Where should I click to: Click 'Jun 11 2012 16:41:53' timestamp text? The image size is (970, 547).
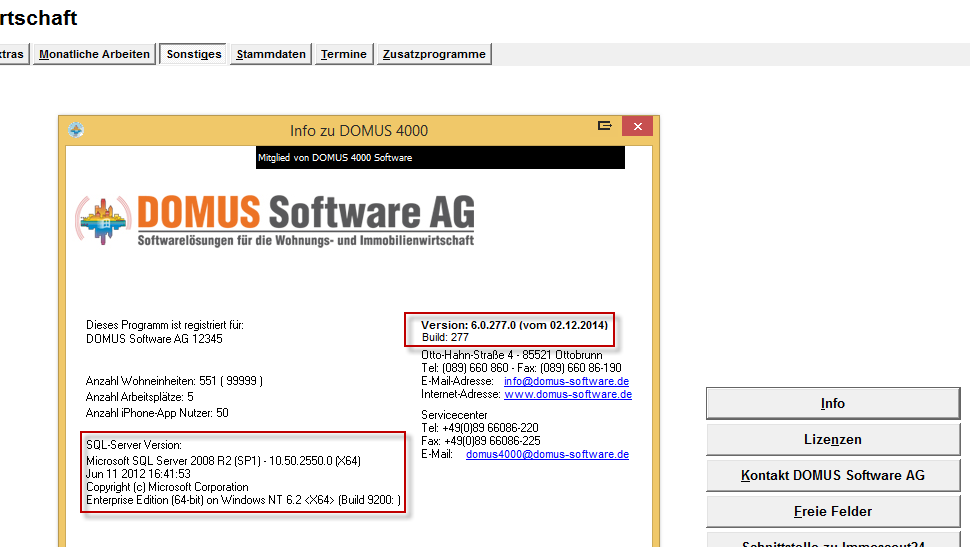click(x=138, y=474)
